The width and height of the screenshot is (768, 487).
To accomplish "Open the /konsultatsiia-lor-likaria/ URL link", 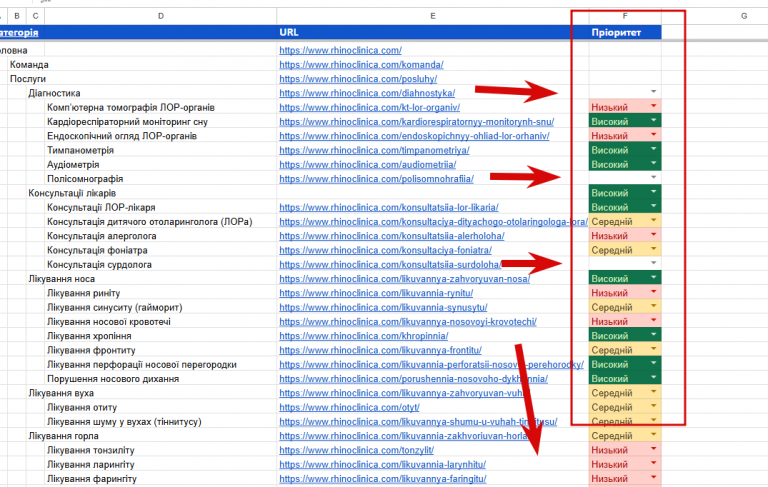I will [x=389, y=207].
